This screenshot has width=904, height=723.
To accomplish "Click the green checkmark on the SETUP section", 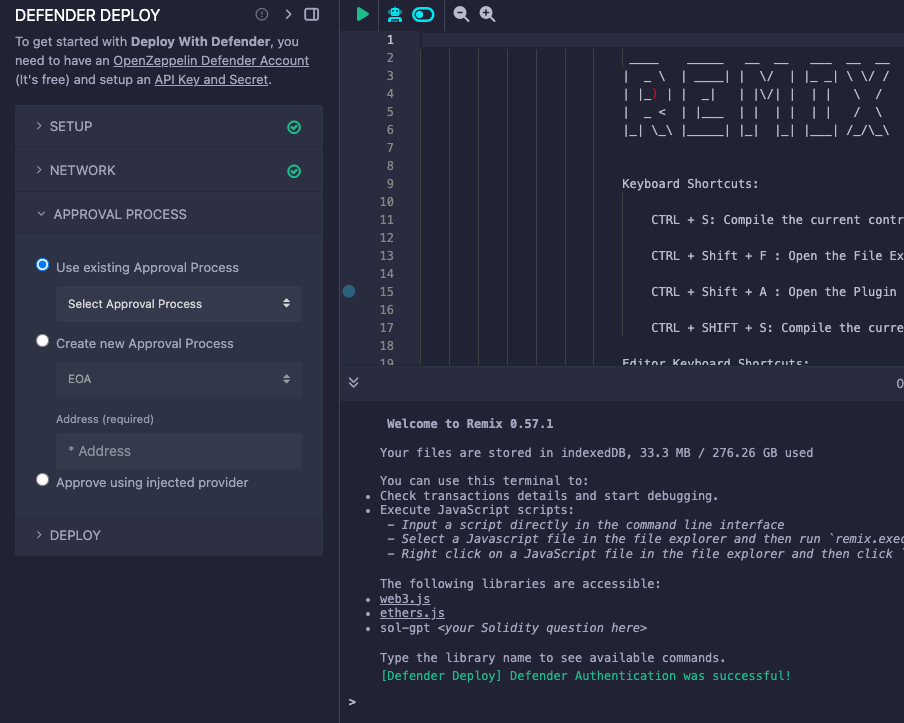I will tap(294, 127).
